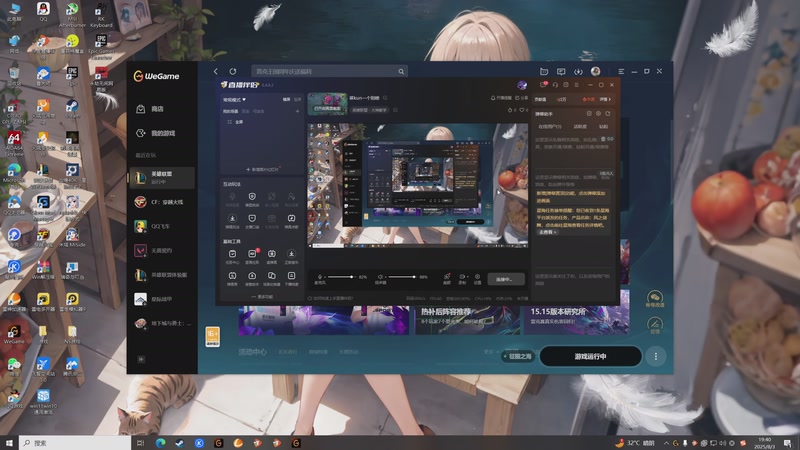This screenshot has width=800, height=450.
Task: Open the red-badged message icon in 直播伴侣 title bar
Action: click(544, 85)
